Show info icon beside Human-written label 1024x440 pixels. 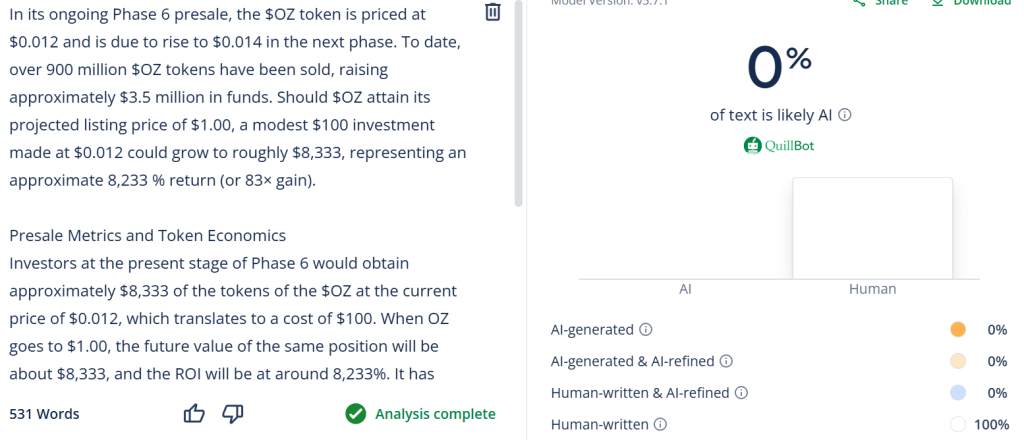(661, 425)
